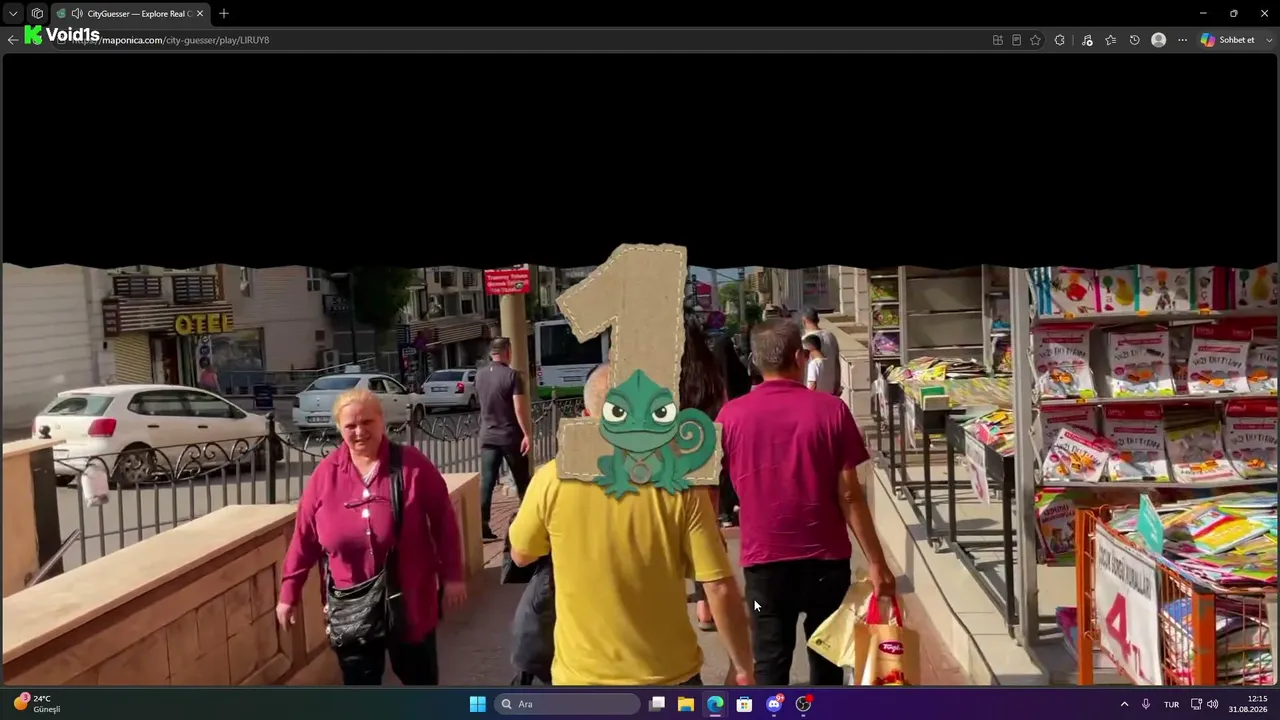Open browser history
The width and height of the screenshot is (1280, 720).
pos(1135,40)
